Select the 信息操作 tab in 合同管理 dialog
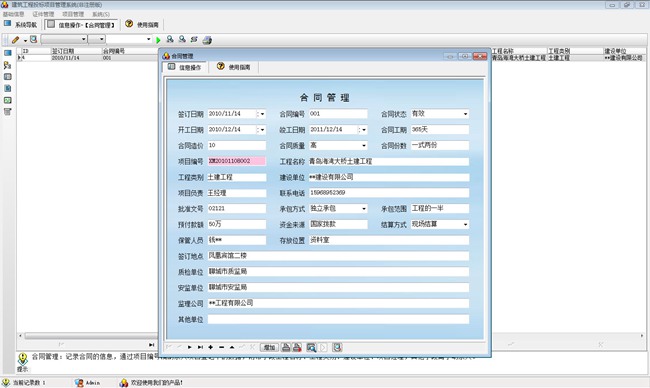 click(x=184, y=67)
